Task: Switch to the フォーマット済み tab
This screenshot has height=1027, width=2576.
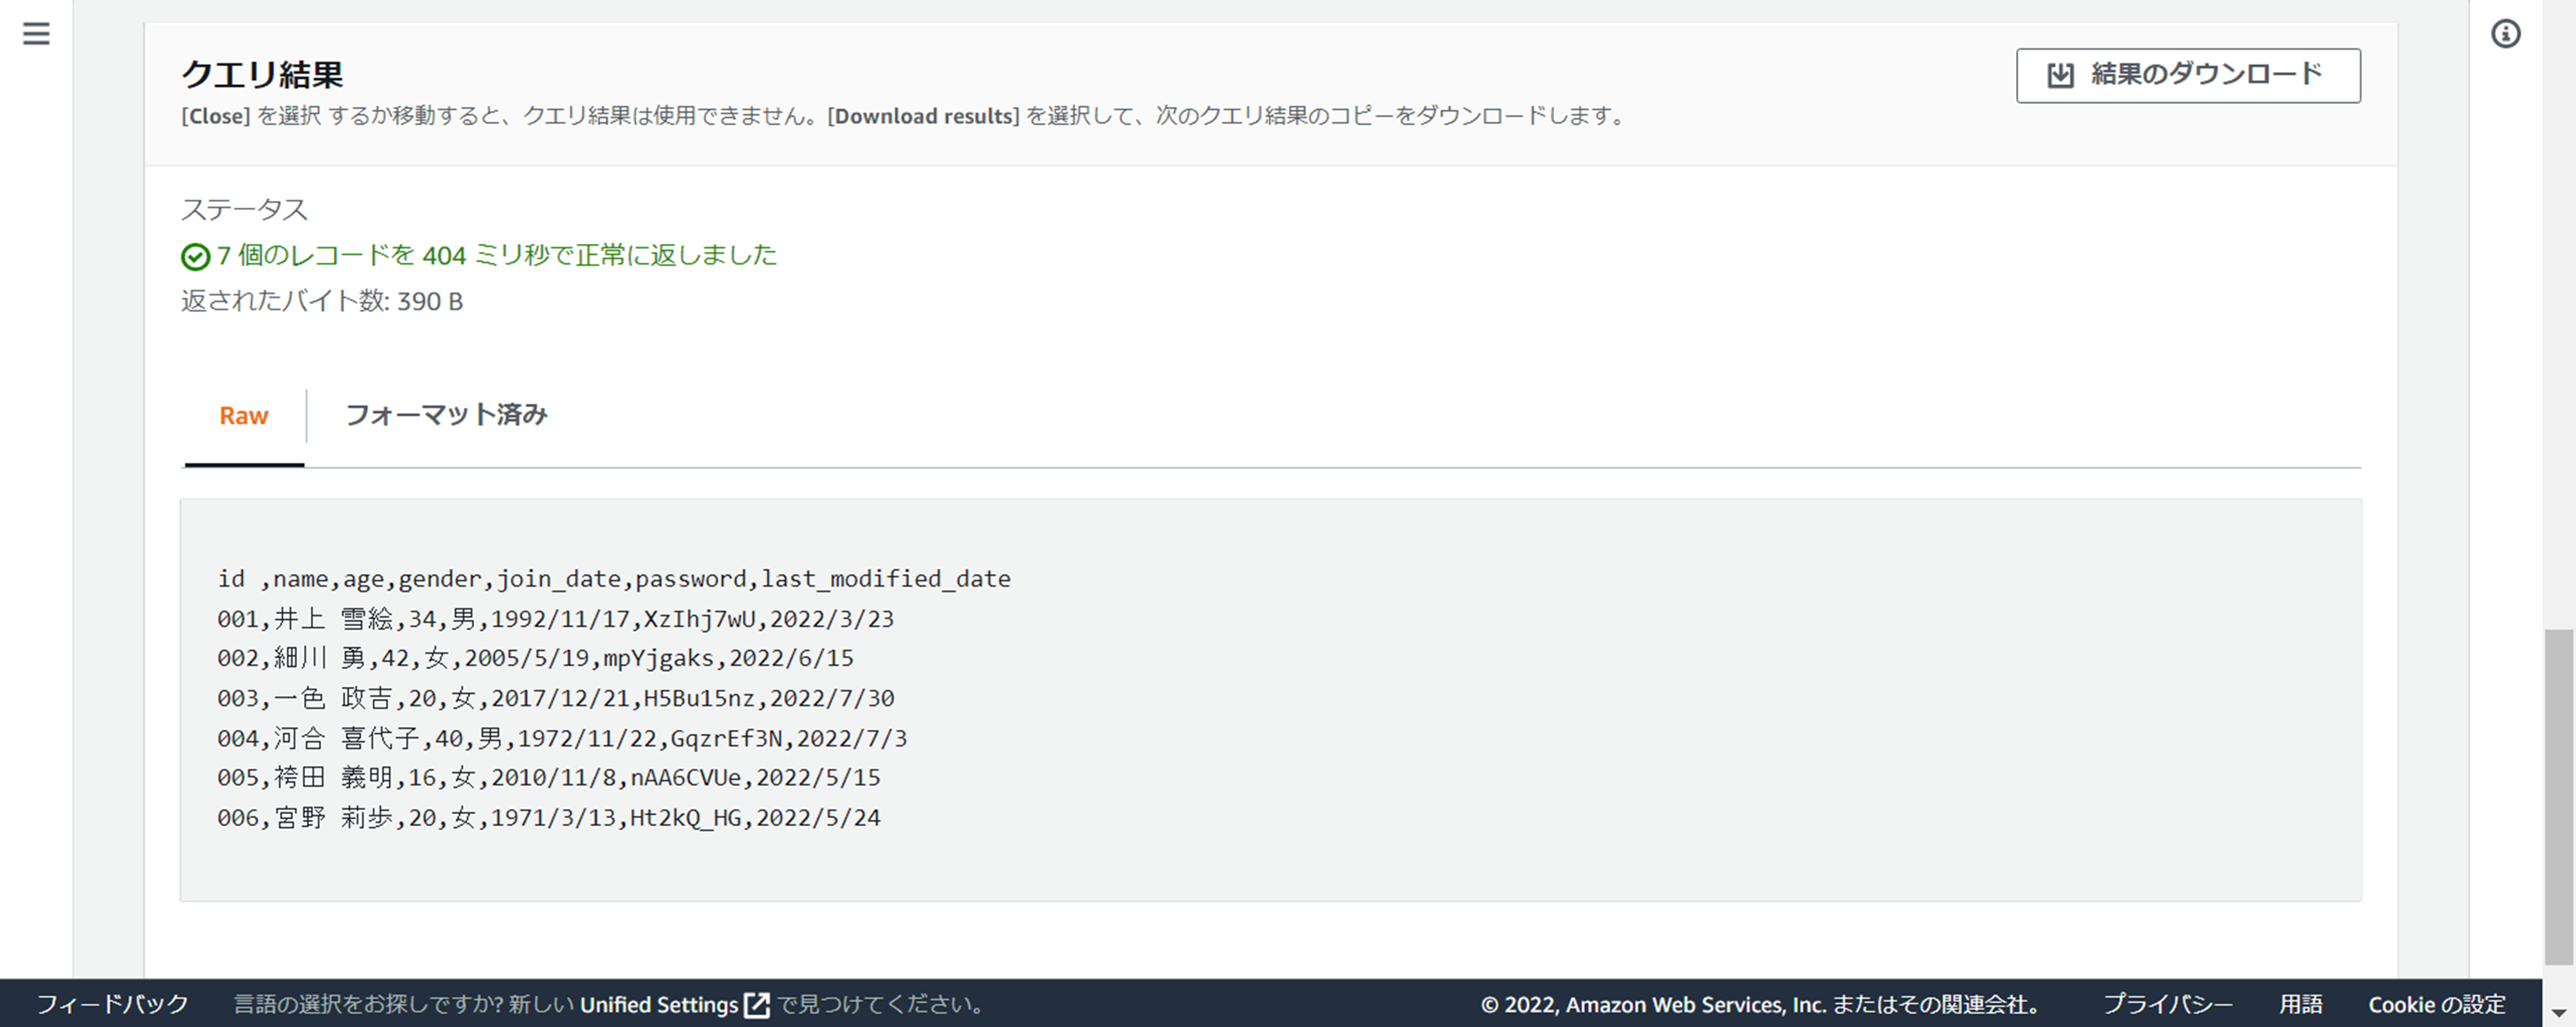Action: click(446, 415)
